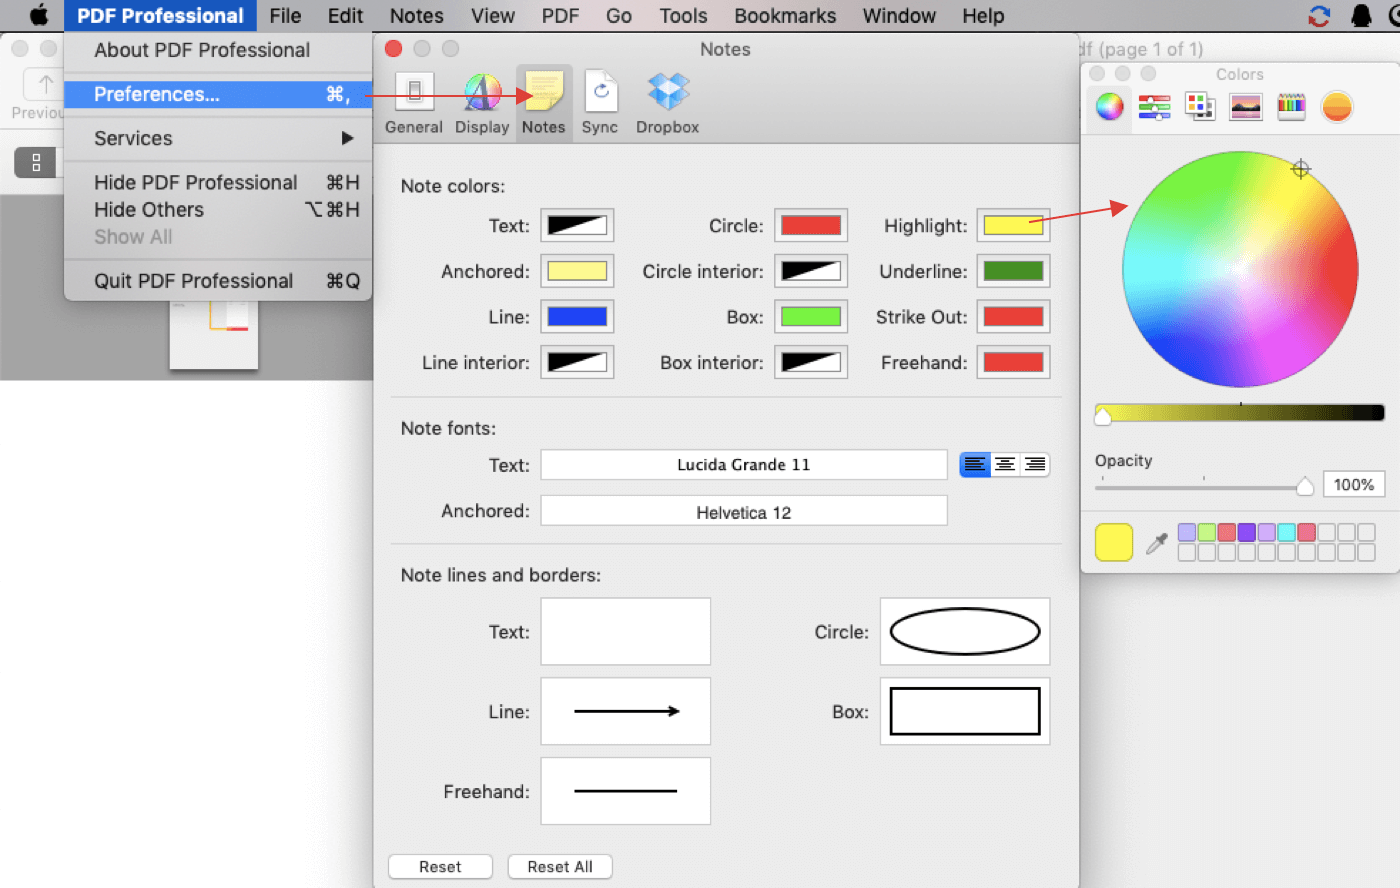Click the Reset button
This screenshot has height=888, width=1400.
point(440,866)
